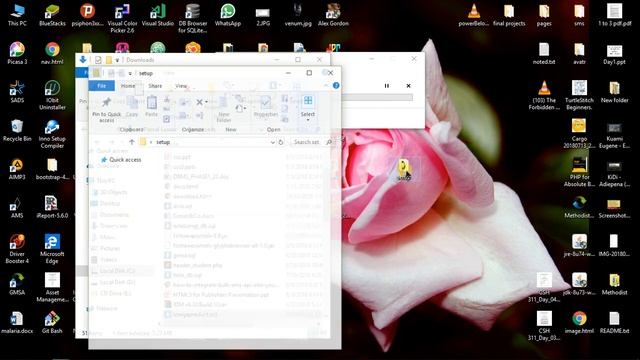Select the AIMP3 desktop icon

coord(17,169)
